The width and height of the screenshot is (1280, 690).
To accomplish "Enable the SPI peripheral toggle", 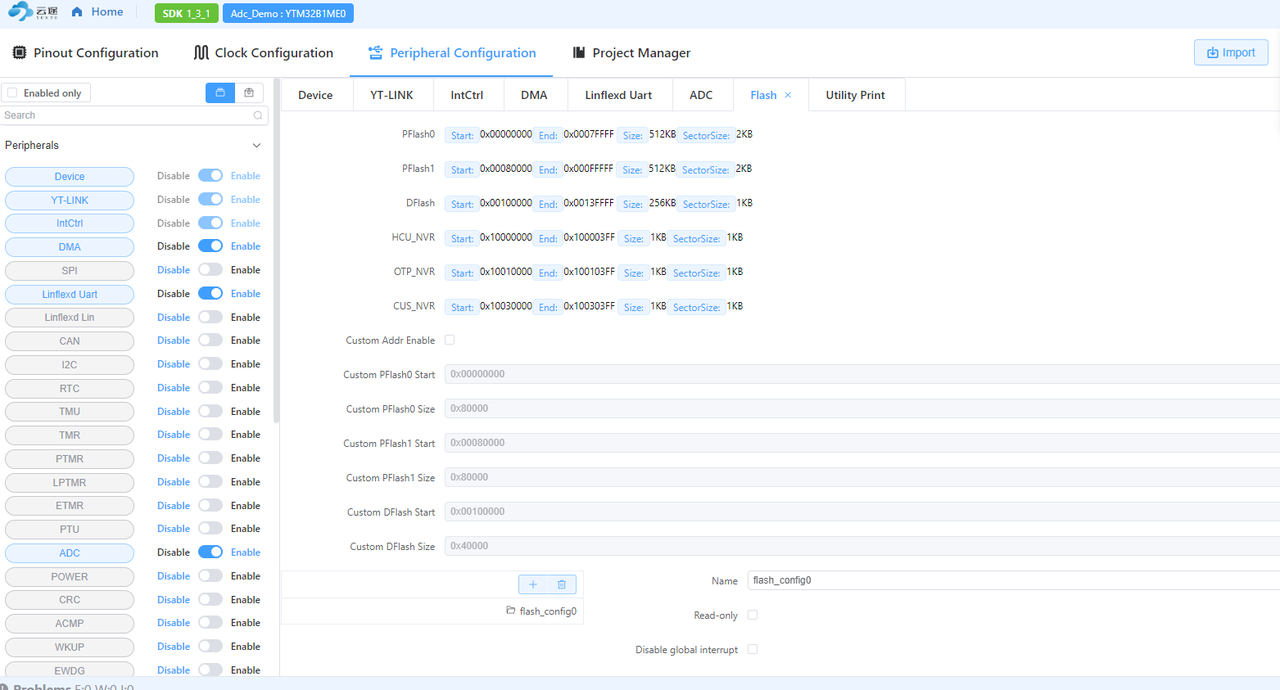I will pos(210,270).
